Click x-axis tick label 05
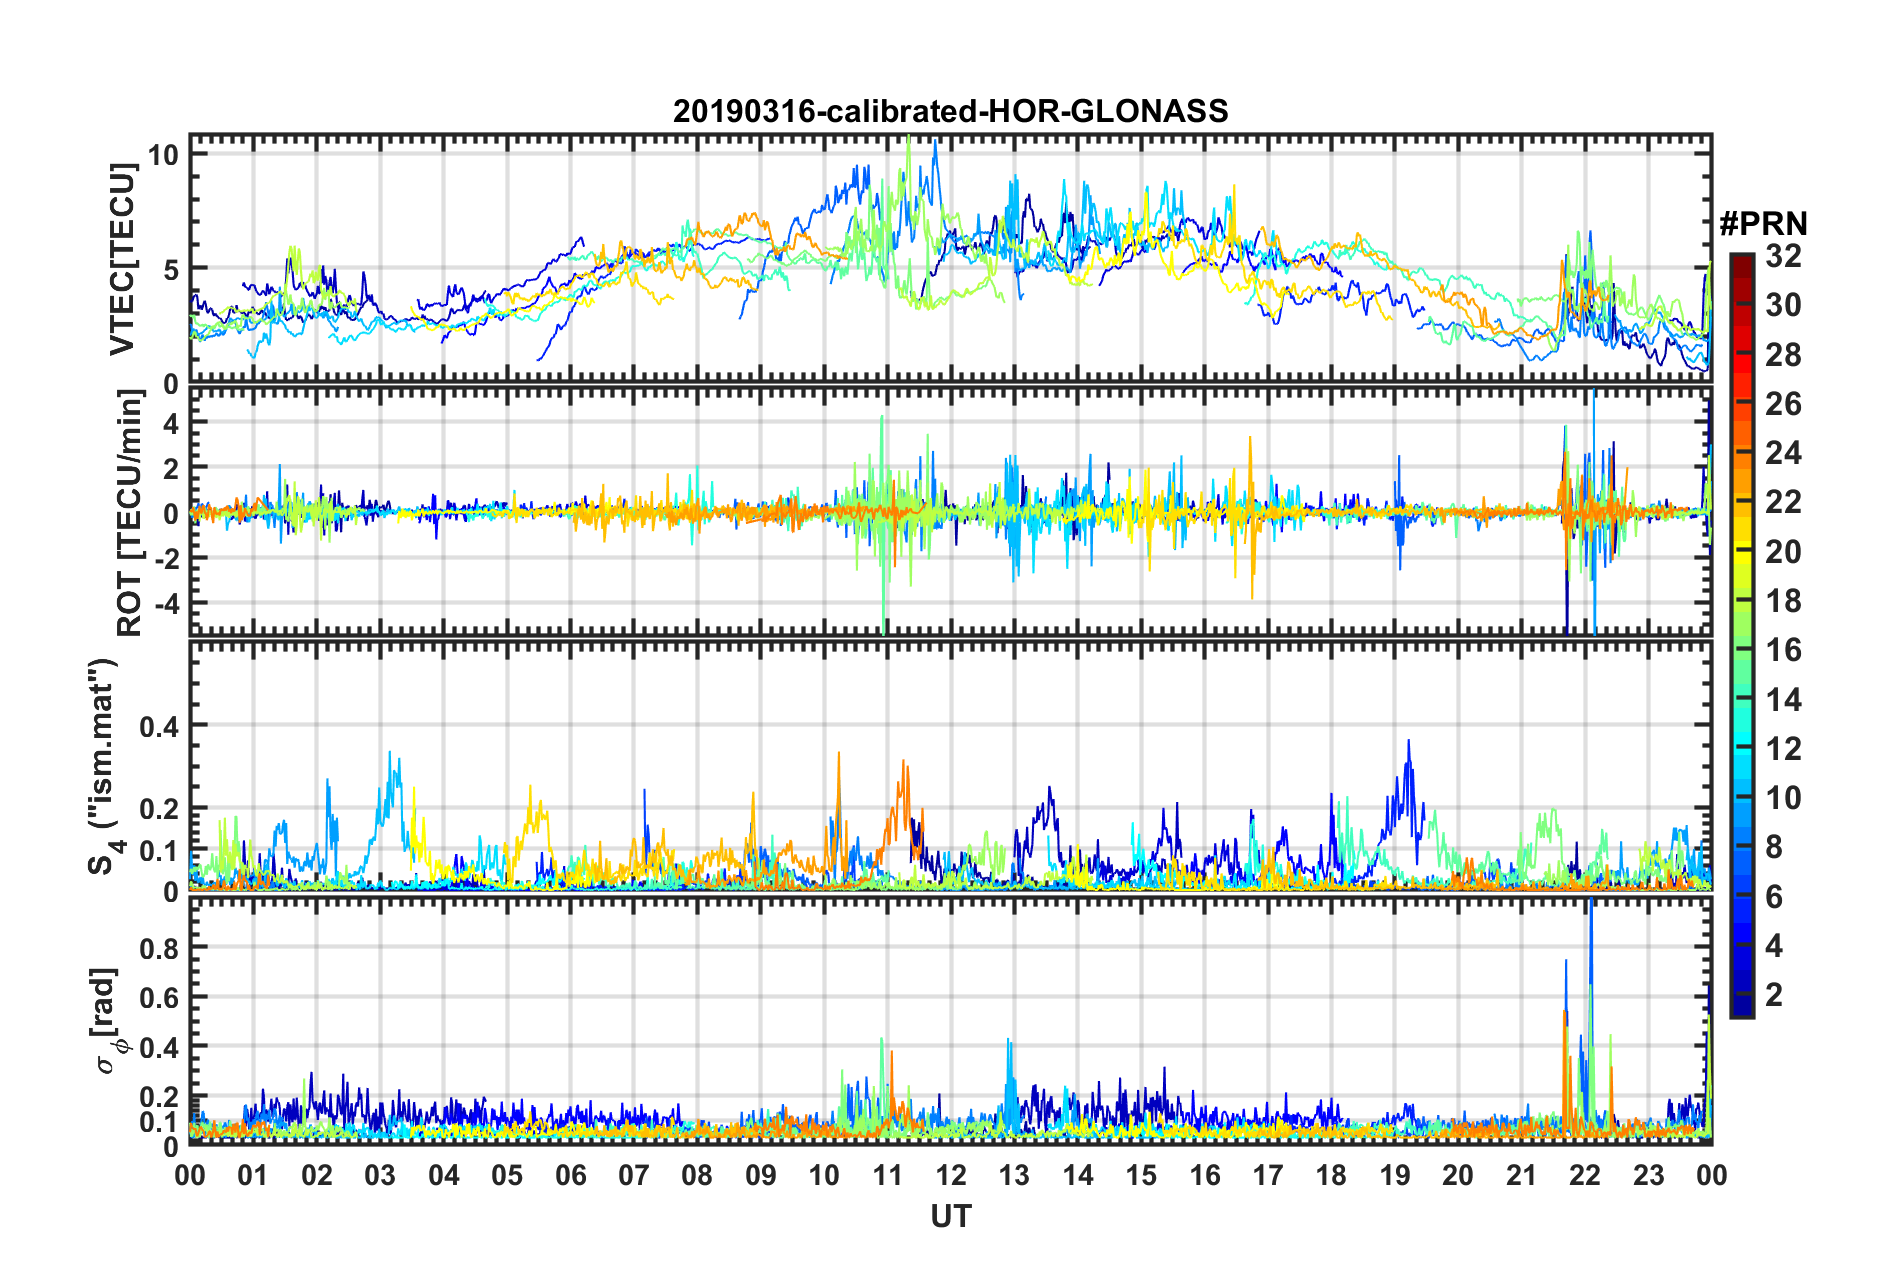Viewport: 1902px width, 1272px height. point(507,1175)
